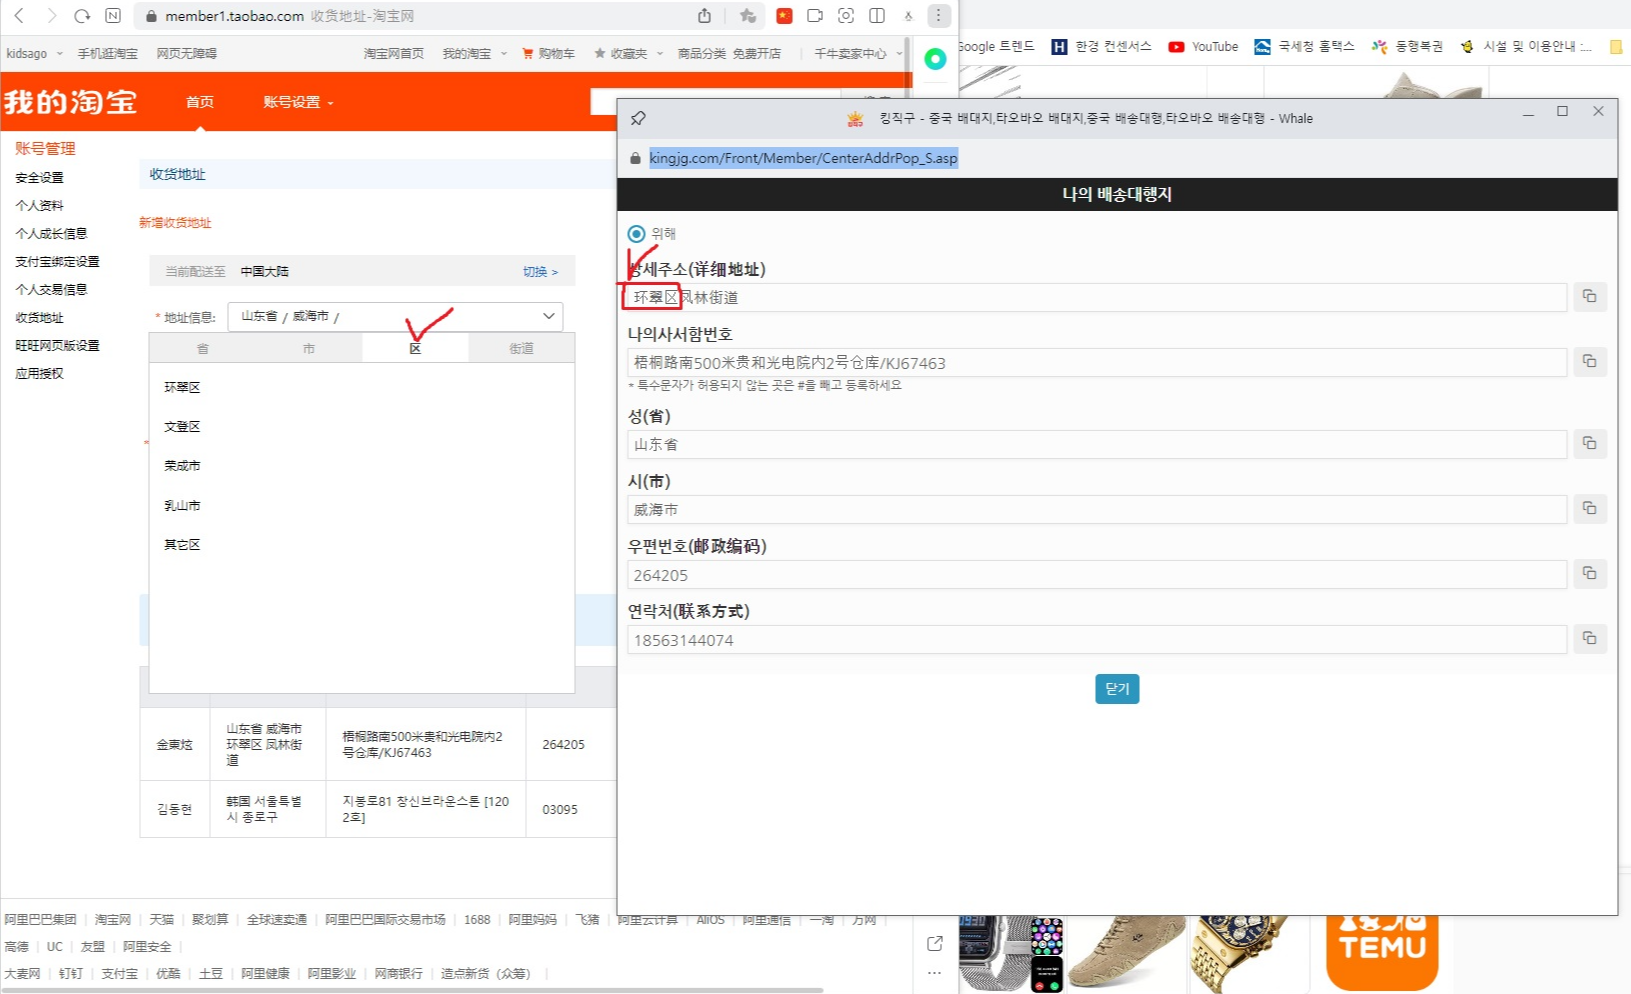Select 其它区 from the district list

(182, 545)
